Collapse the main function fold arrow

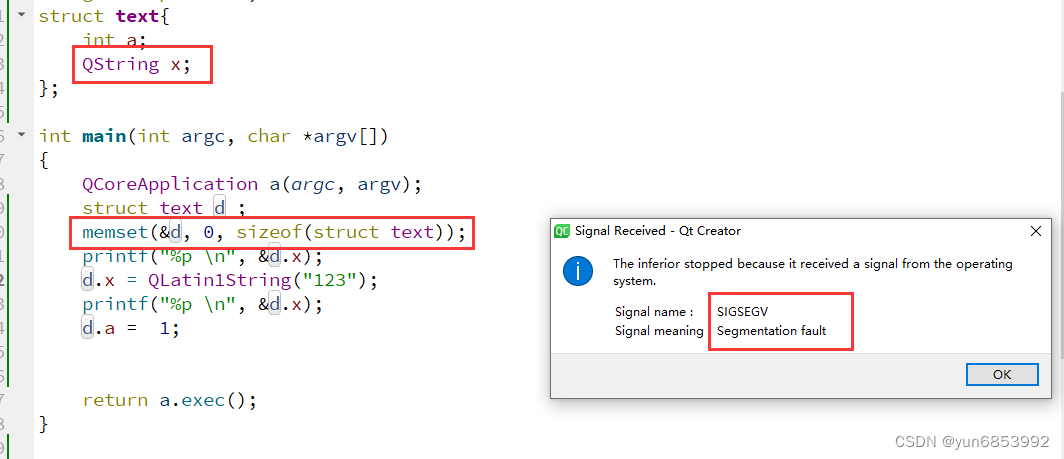(21, 134)
